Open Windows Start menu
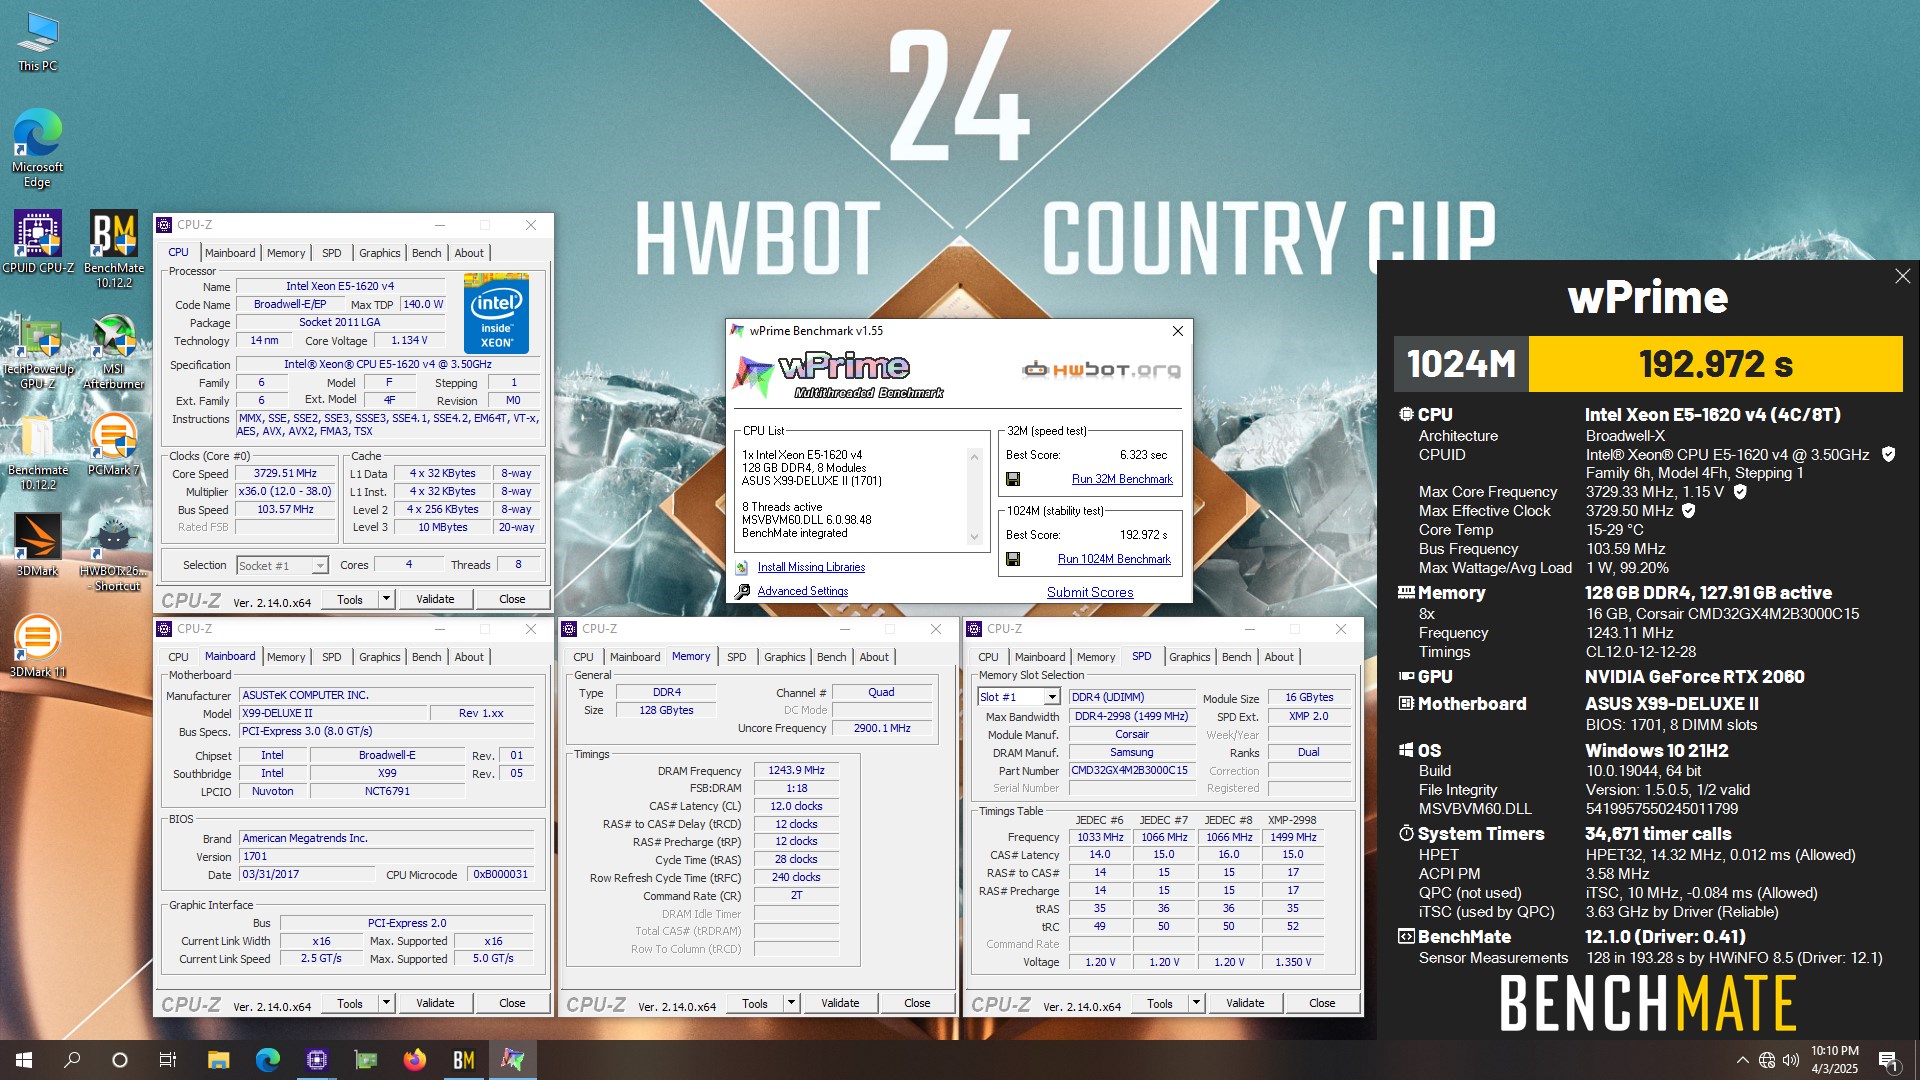Viewport: 1920px width, 1080px height. coord(24,1060)
